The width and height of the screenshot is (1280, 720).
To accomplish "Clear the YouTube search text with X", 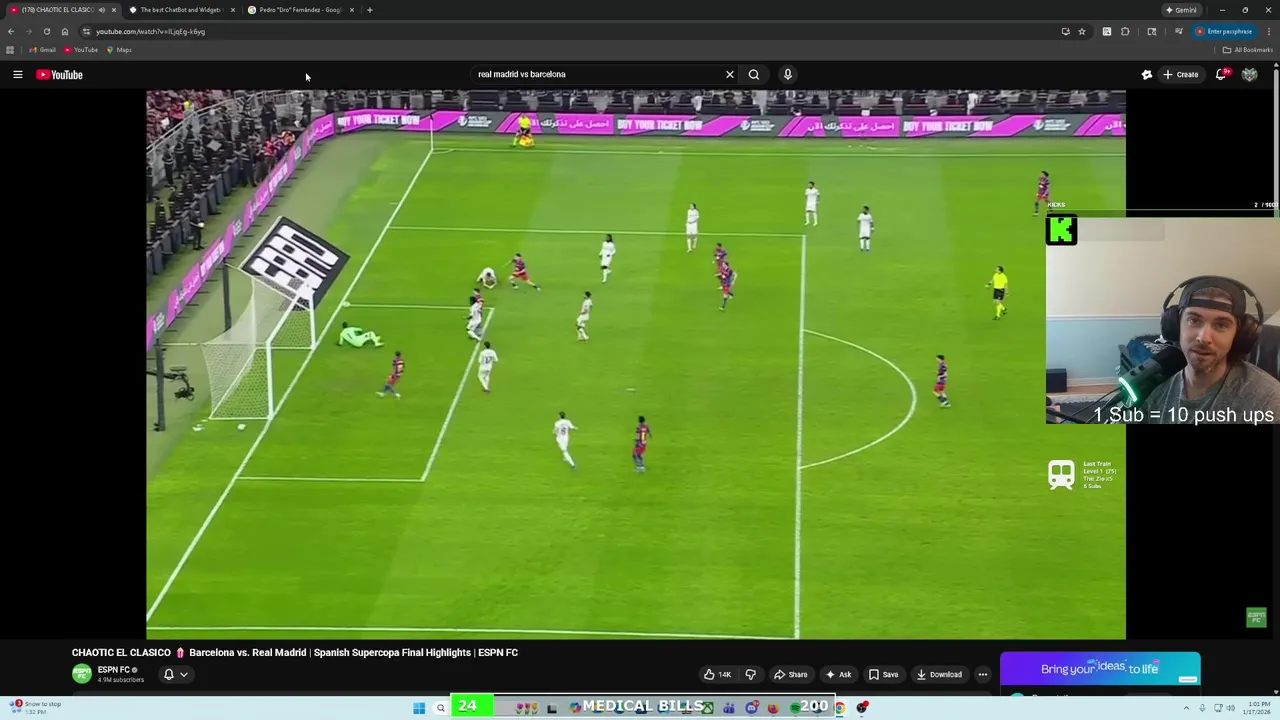I will tap(730, 74).
